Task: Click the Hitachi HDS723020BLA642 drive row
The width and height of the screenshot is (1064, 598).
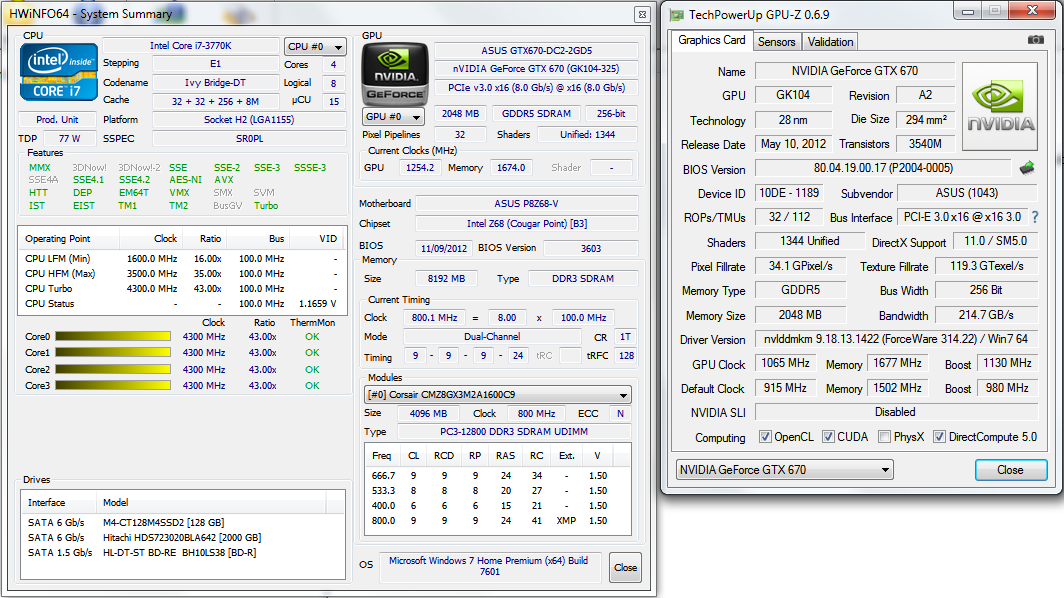Action: click(x=182, y=538)
